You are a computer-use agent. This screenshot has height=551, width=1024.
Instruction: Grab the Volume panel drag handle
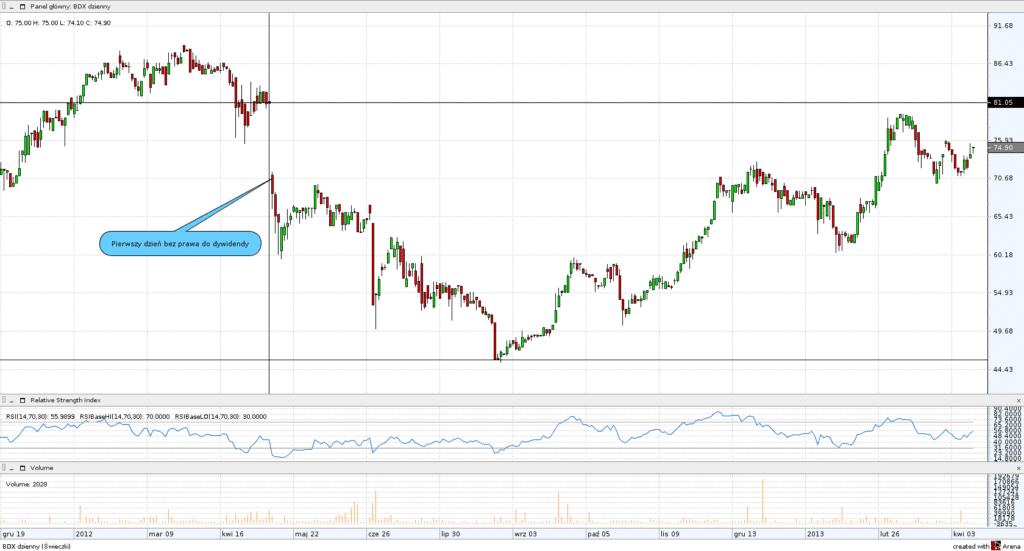[x=5, y=467]
